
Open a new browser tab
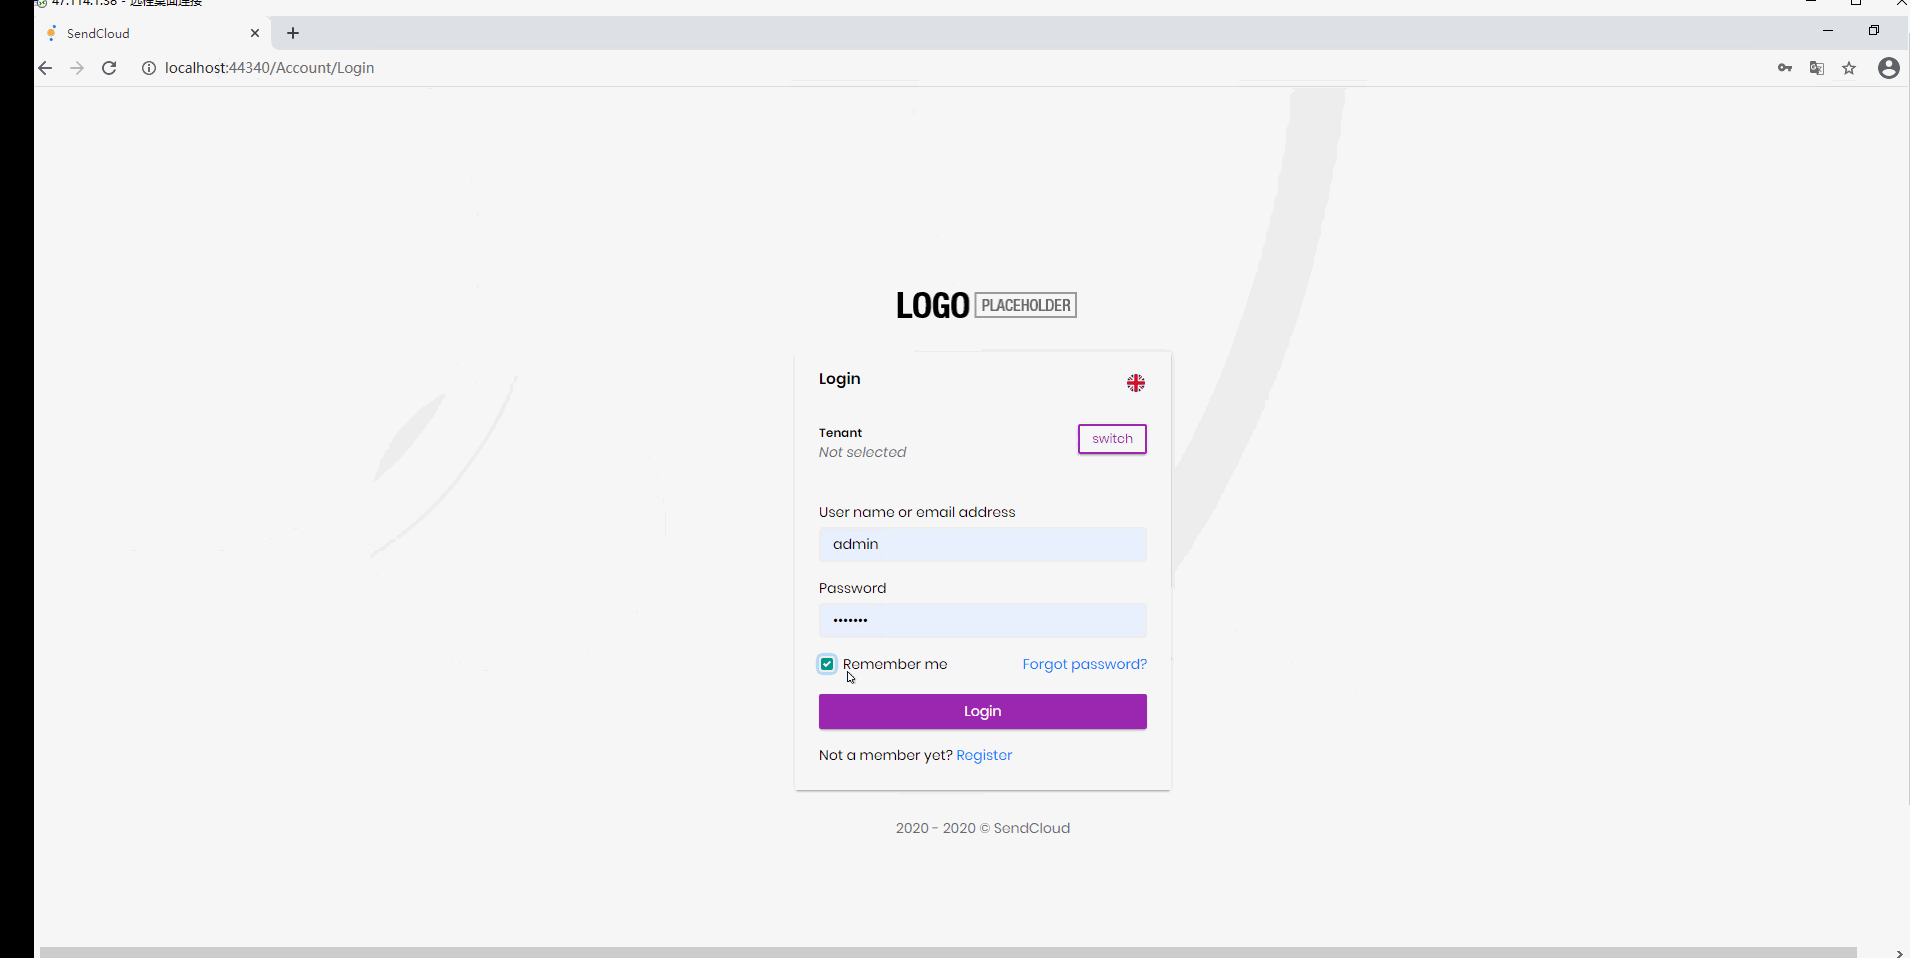pyautogui.click(x=293, y=33)
